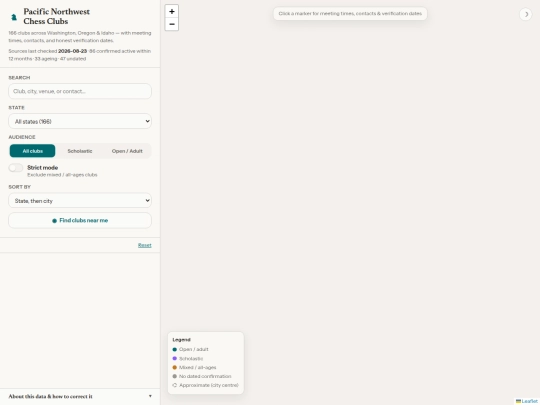Zoom out on the map
540x405 pixels.
tap(172, 24)
